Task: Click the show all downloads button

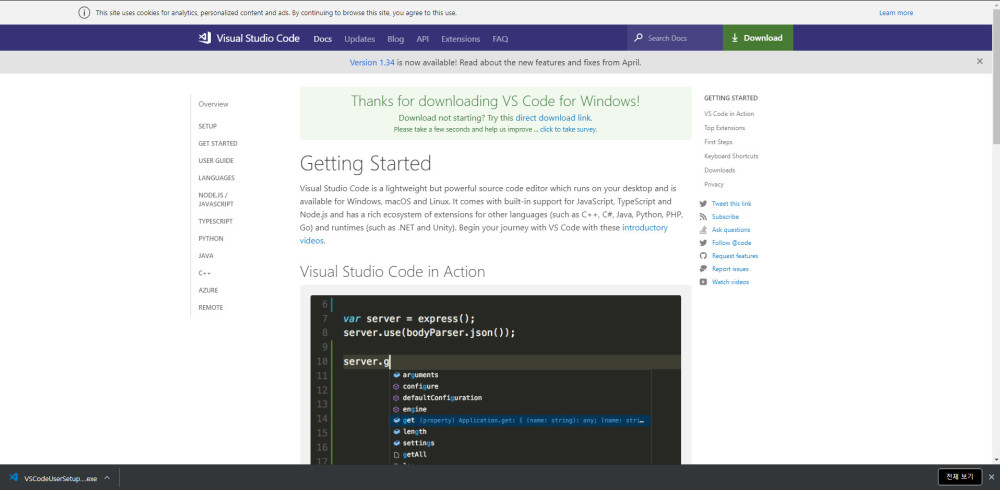Action: point(960,477)
